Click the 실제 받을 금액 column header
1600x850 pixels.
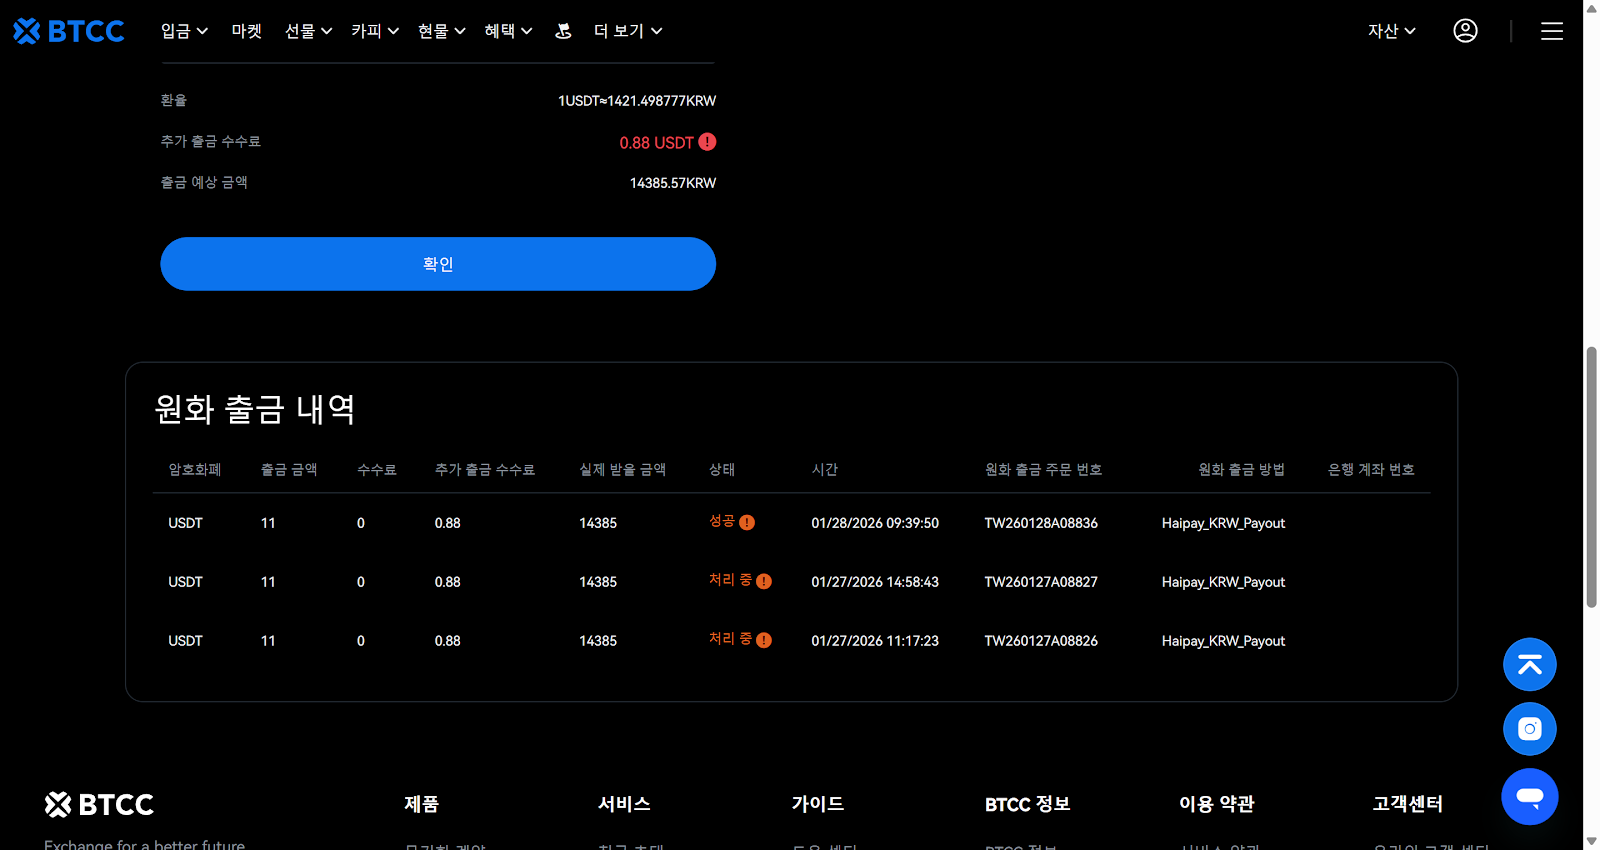pos(623,469)
